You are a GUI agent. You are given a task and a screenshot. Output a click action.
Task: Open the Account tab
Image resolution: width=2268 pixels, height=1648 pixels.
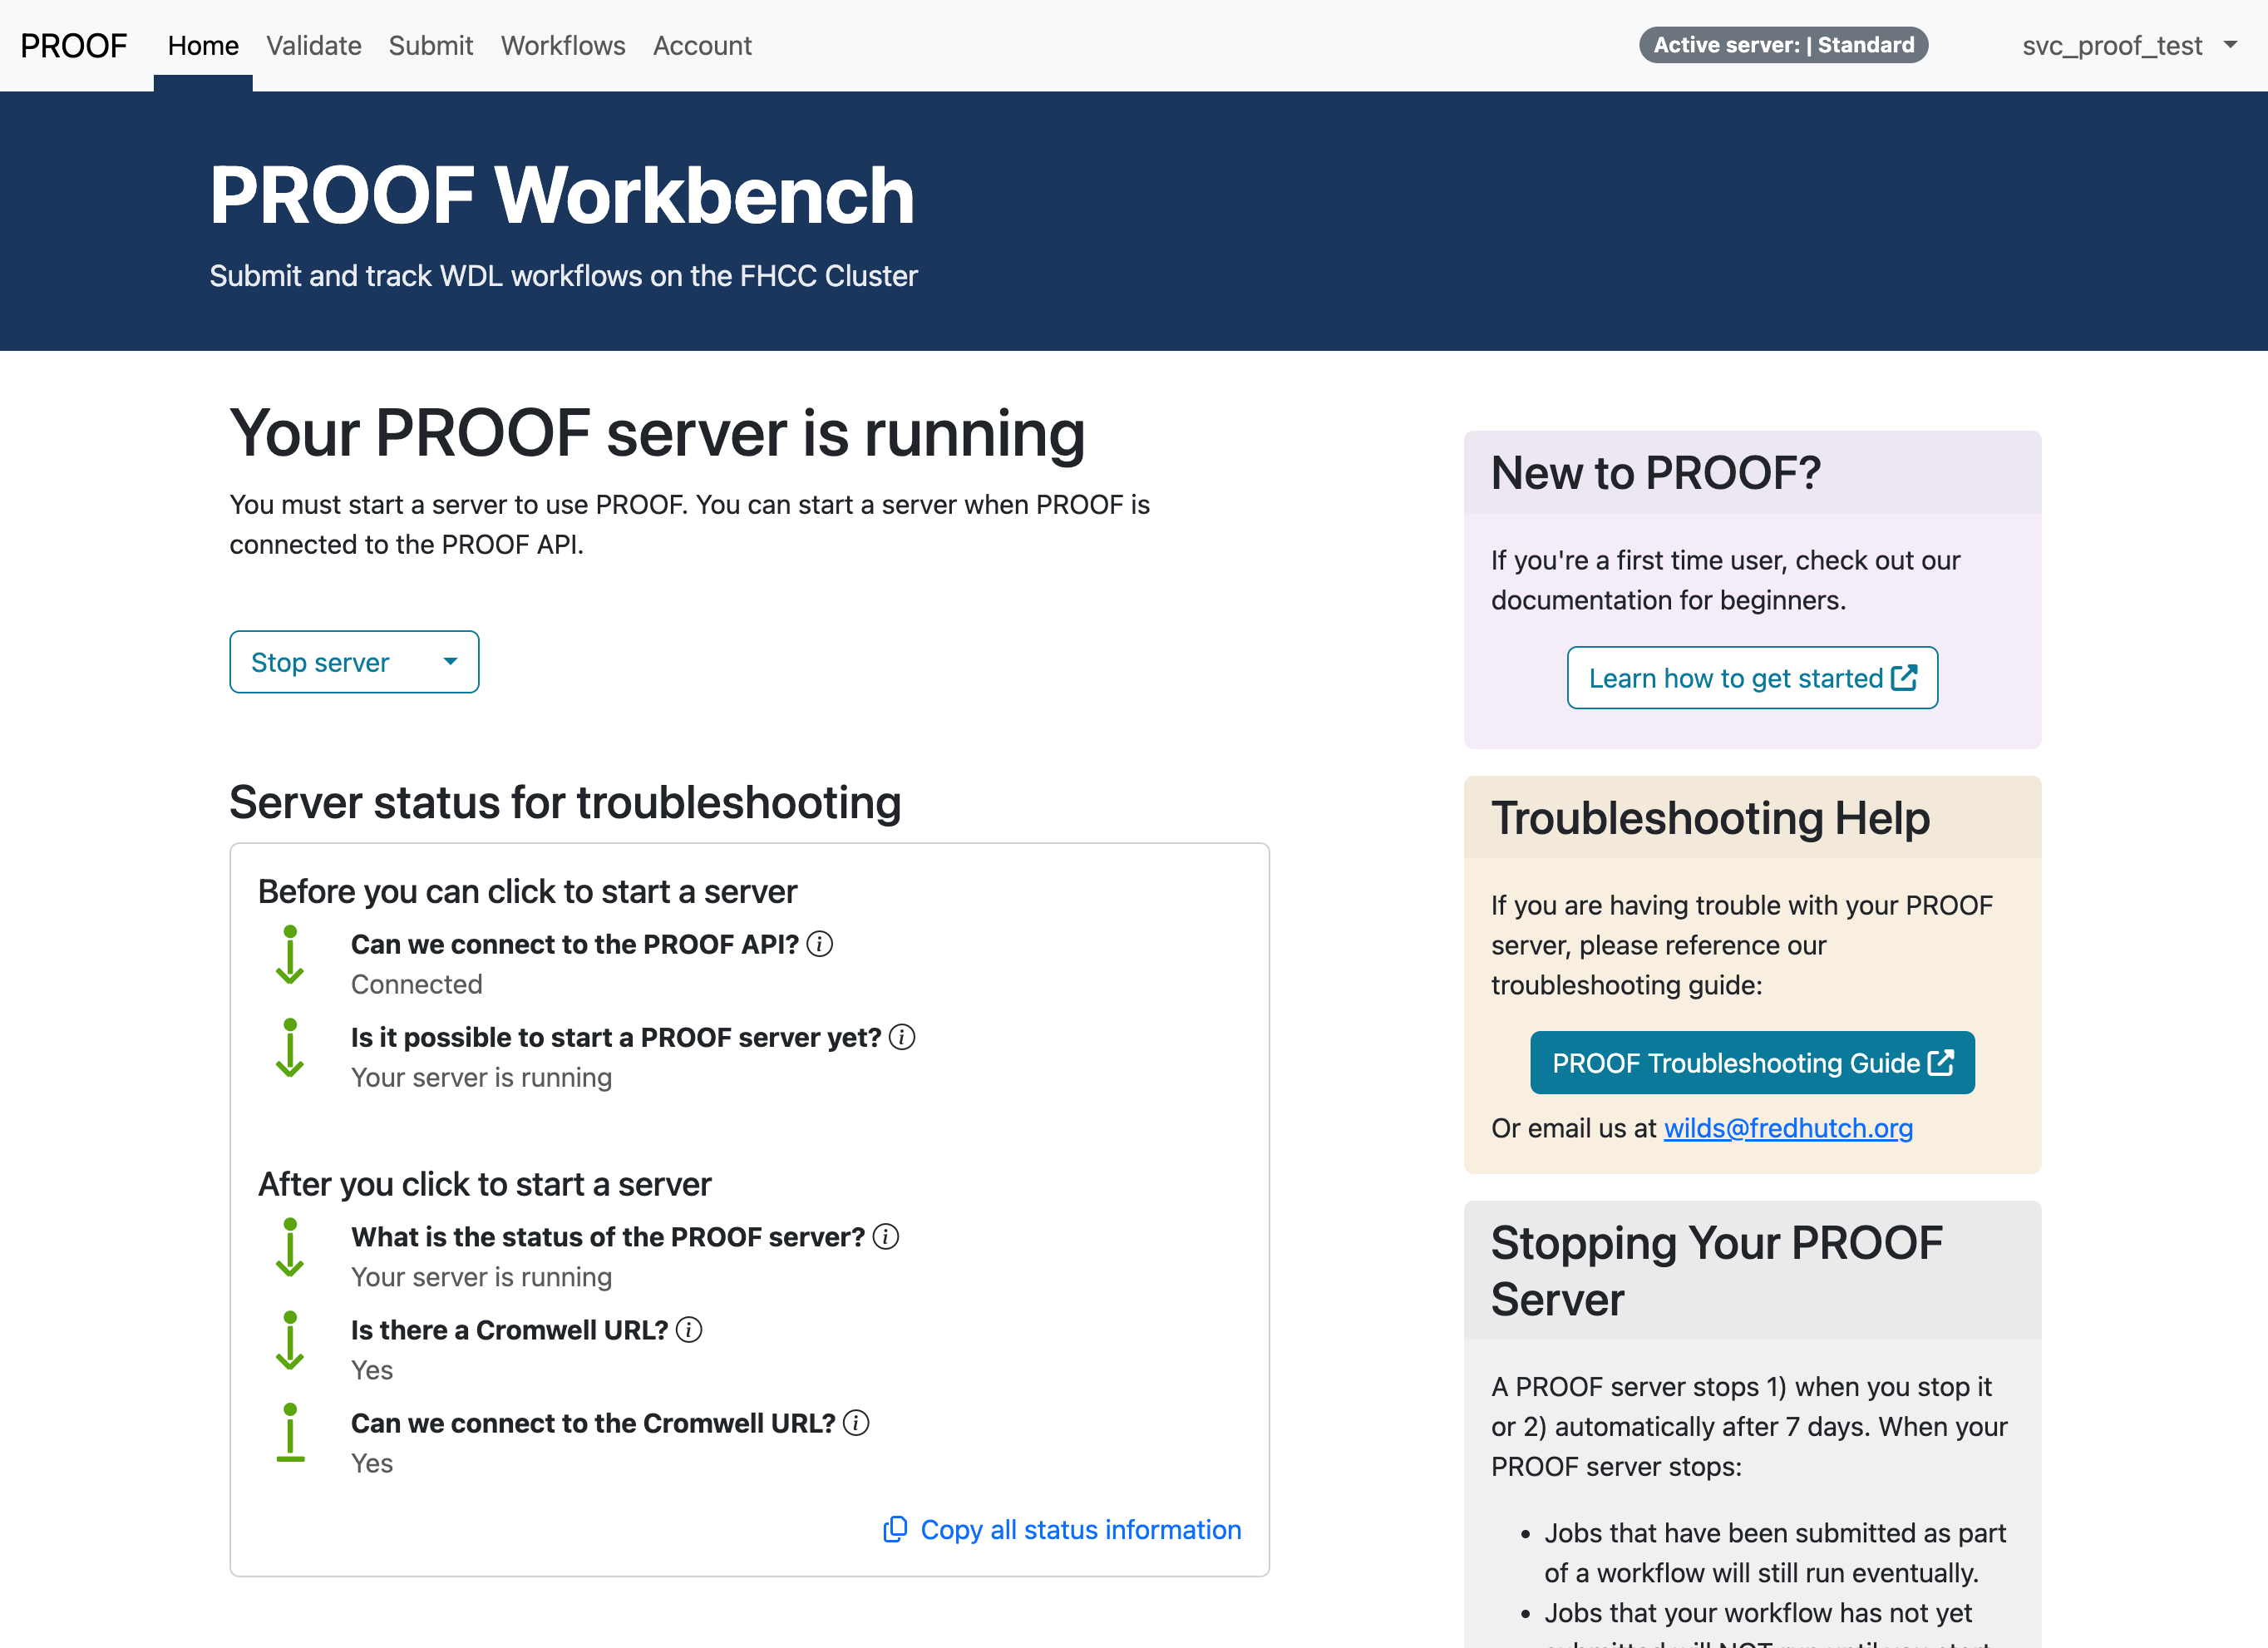click(701, 46)
